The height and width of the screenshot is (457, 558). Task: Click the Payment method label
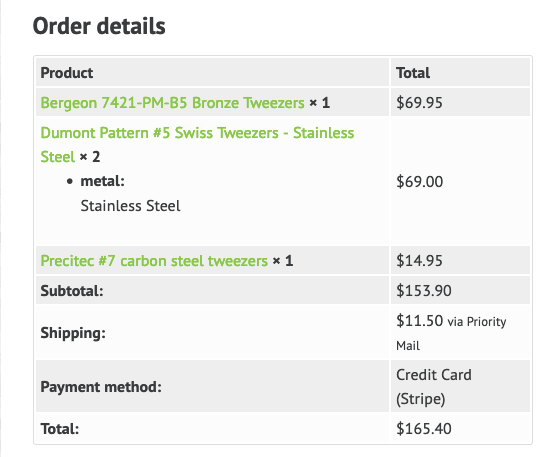coord(101,387)
